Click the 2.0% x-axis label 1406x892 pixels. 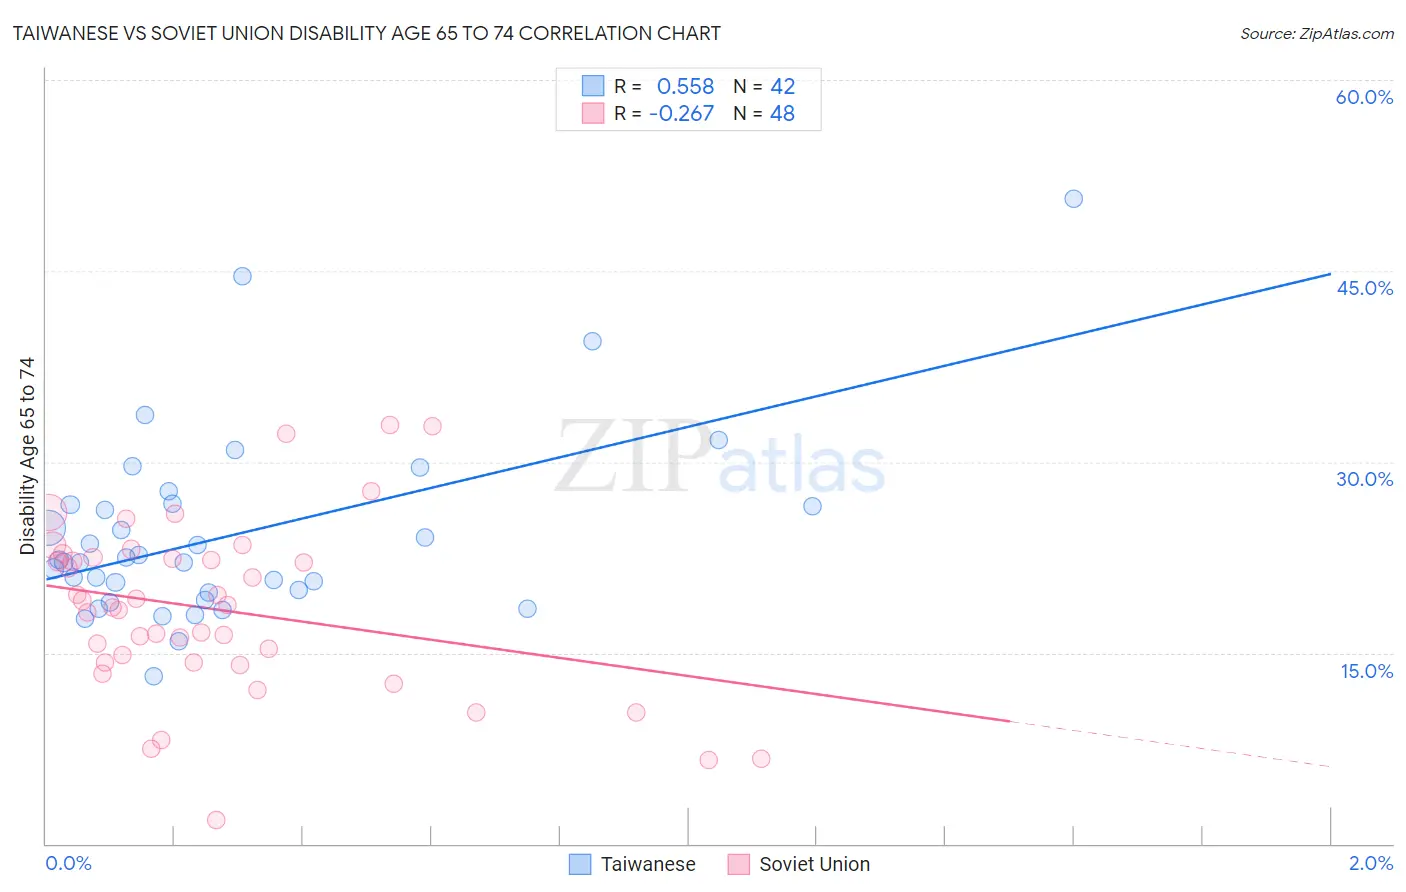[1370, 863]
